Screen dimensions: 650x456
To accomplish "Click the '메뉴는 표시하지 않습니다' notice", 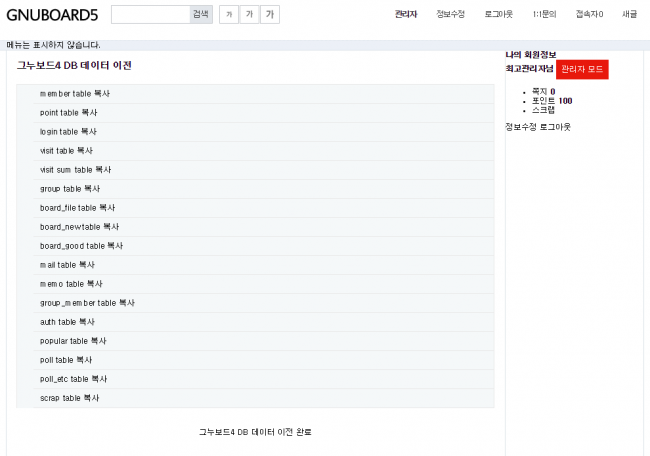I will click(x=53, y=45).
